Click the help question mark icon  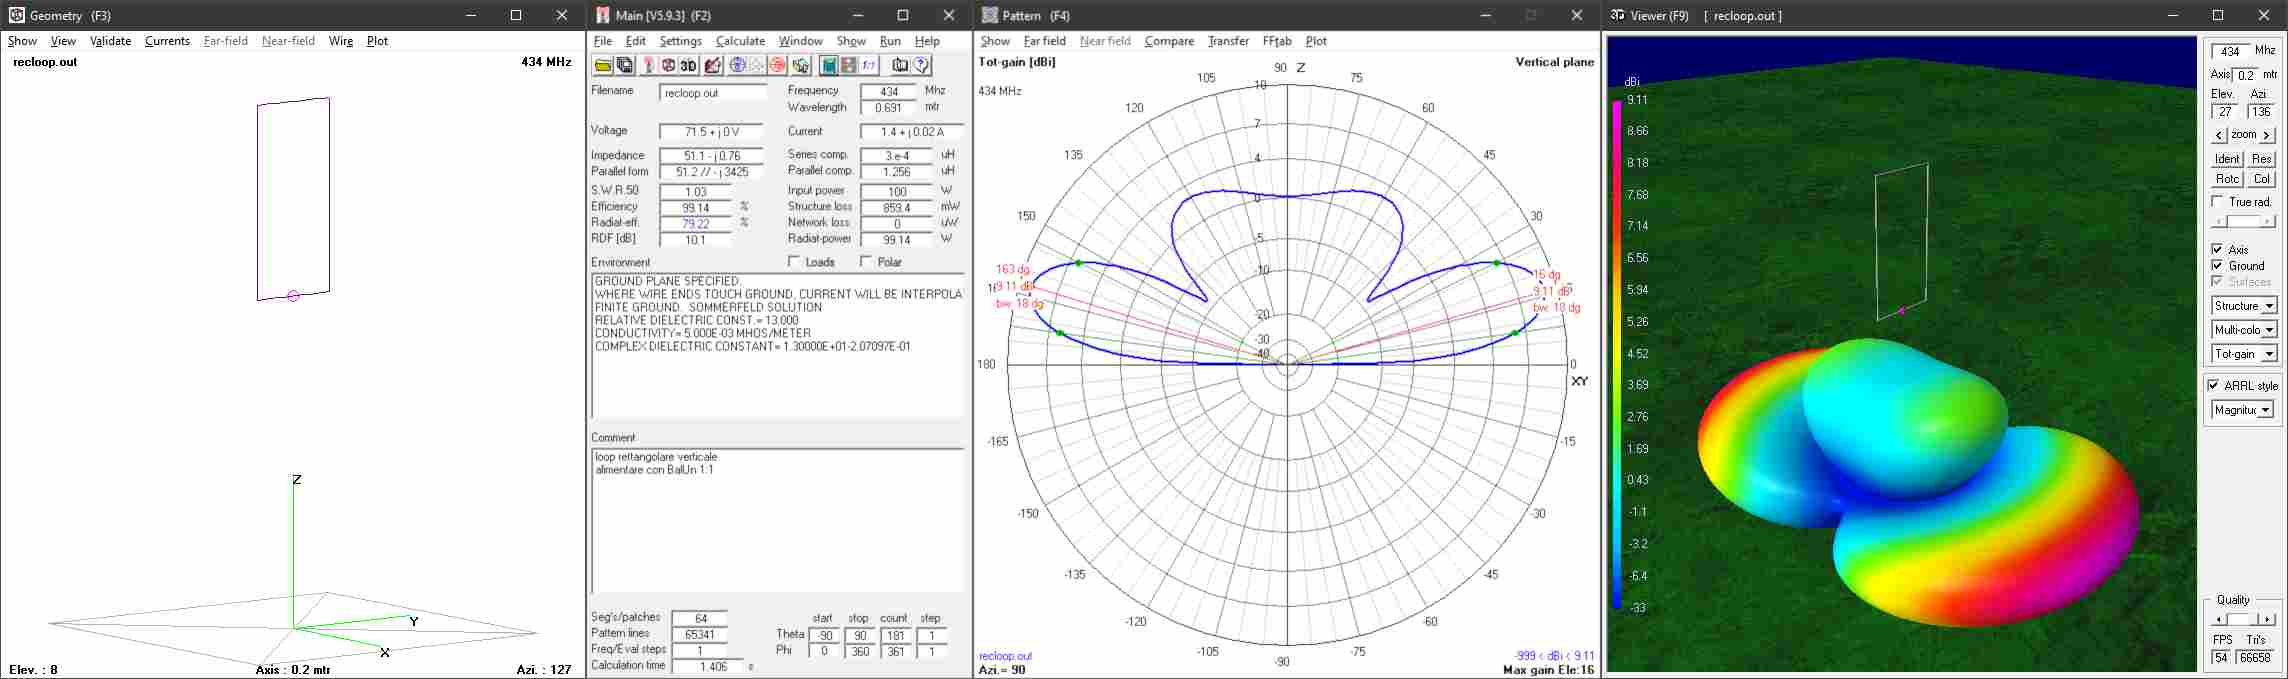point(921,66)
